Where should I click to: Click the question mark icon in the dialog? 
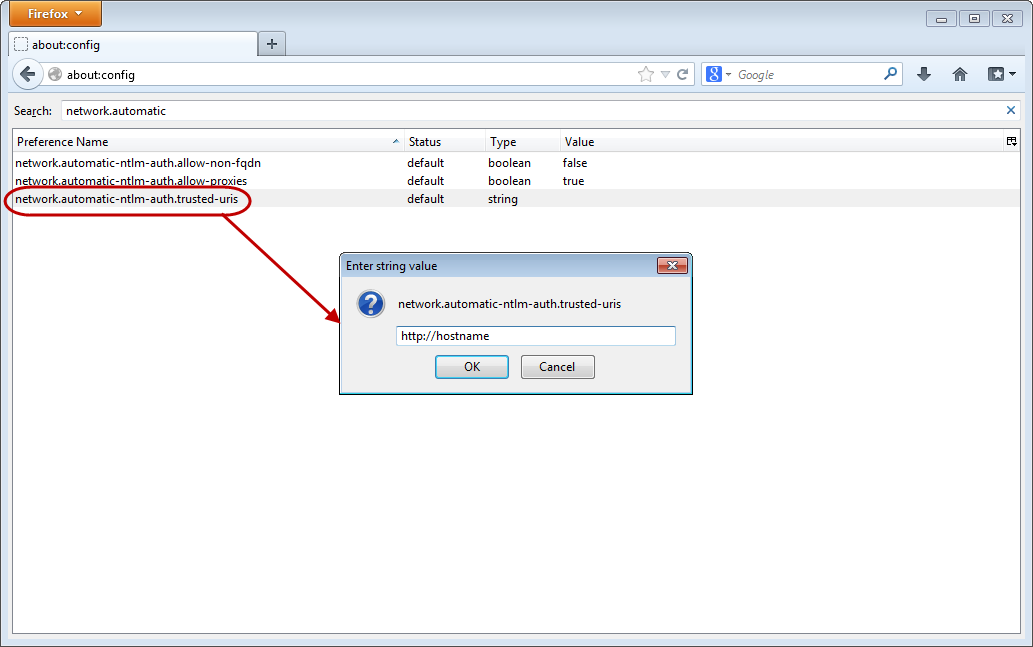[x=370, y=303]
